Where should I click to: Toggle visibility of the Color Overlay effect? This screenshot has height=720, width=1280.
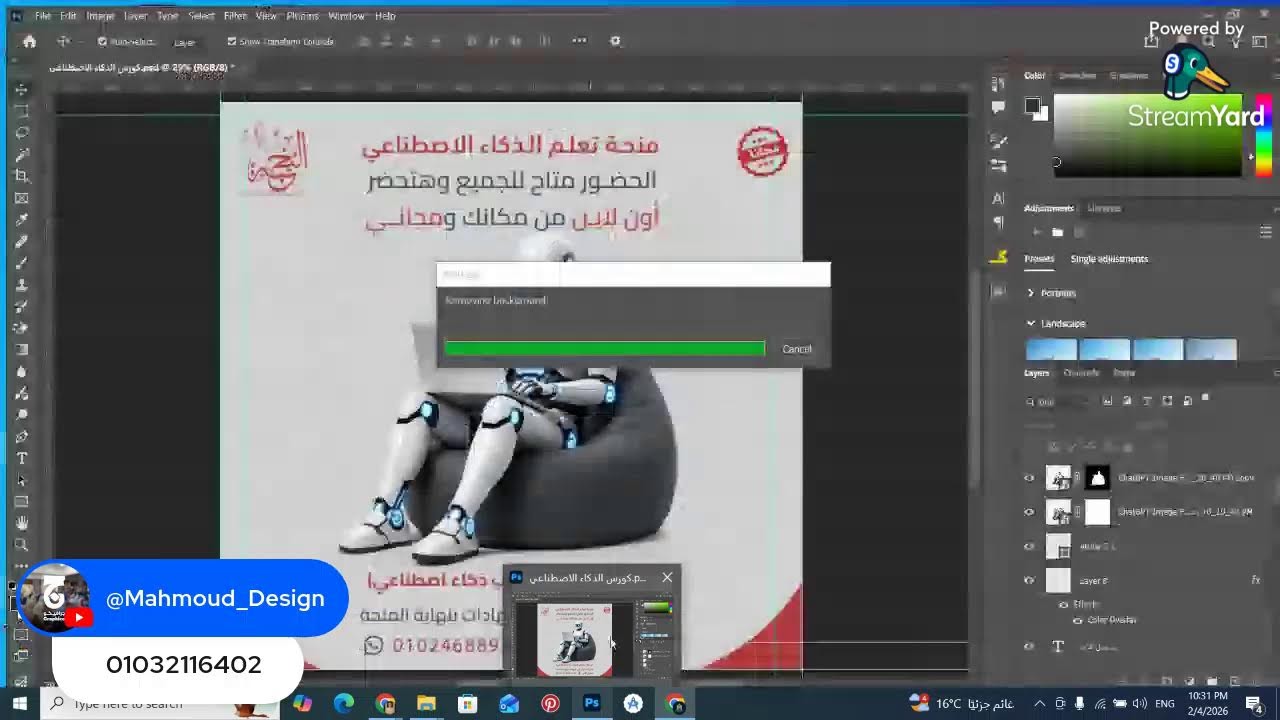tap(1077, 620)
